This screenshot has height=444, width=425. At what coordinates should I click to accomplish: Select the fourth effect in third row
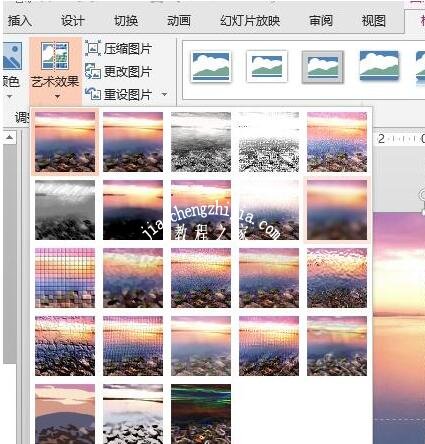point(269,278)
